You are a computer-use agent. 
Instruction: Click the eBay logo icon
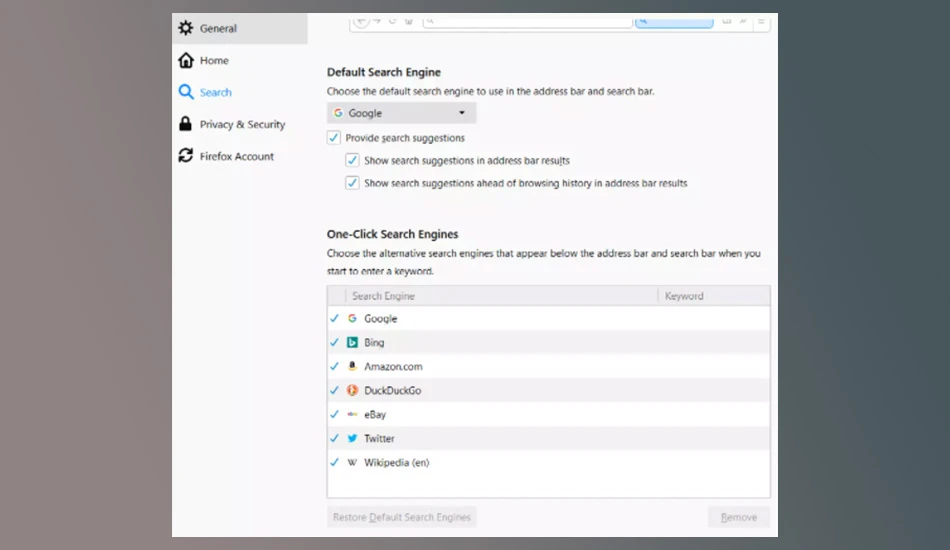(352, 414)
